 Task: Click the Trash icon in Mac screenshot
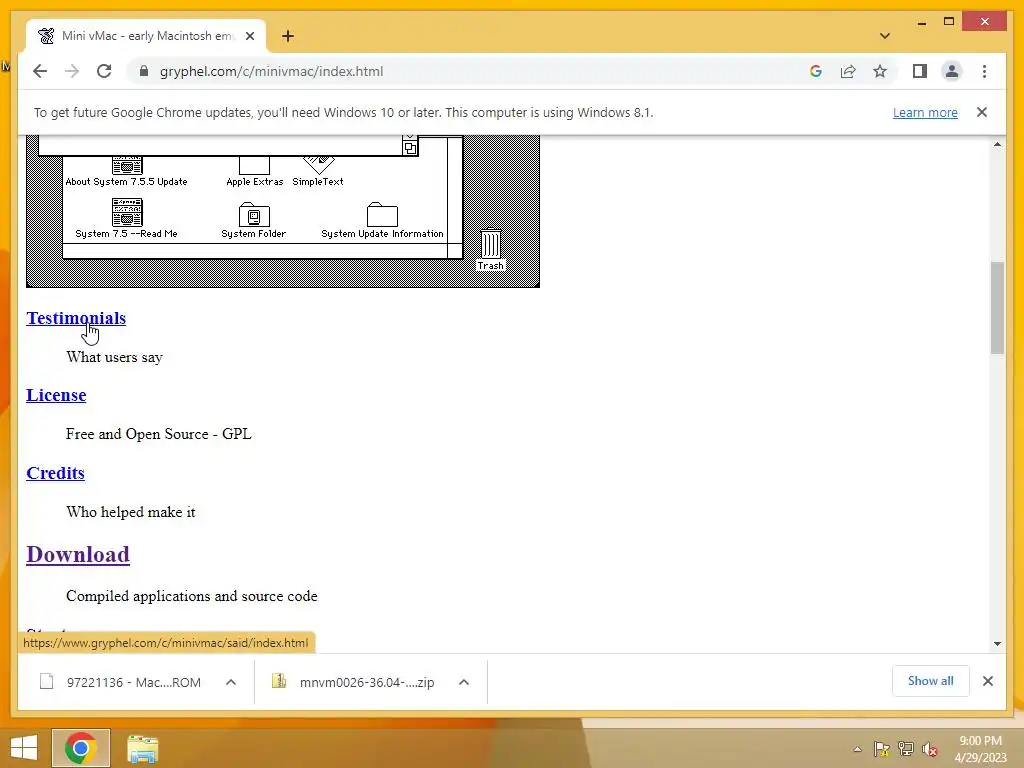pyautogui.click(x=490, y=244)
